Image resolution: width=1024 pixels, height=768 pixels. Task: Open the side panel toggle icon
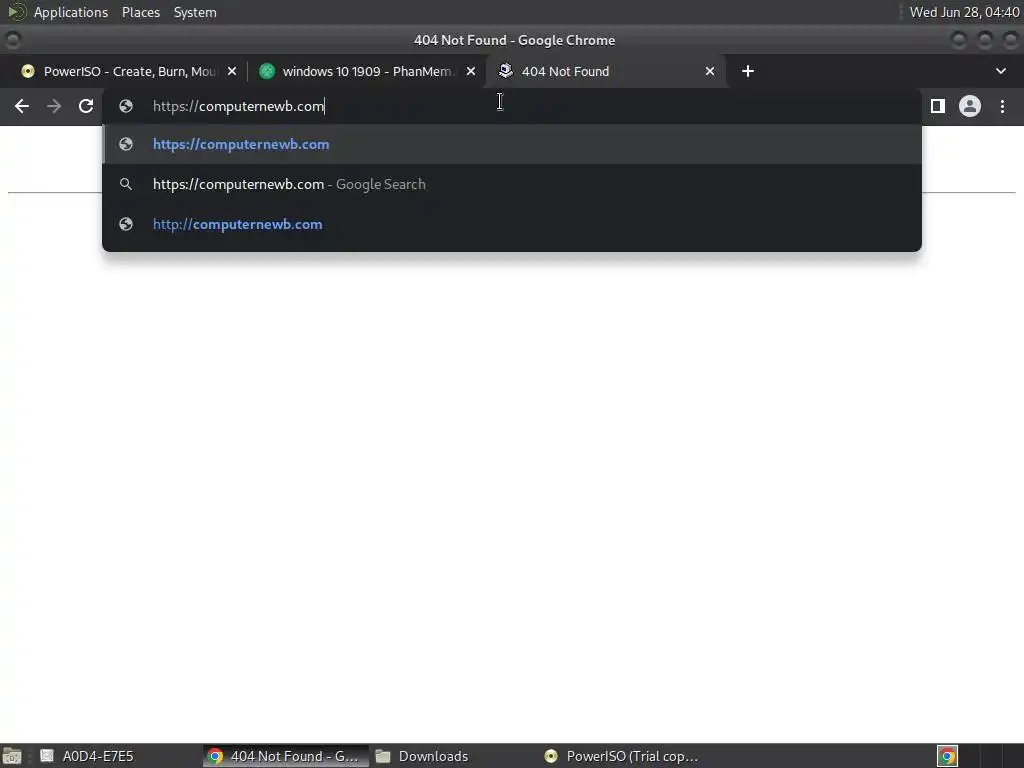point(938,106)
